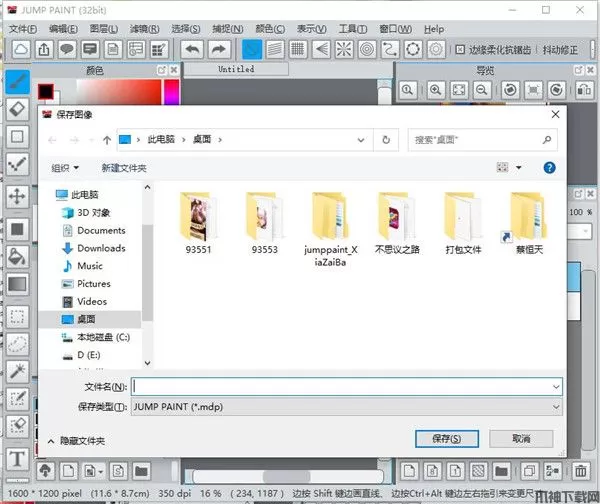Select the Magic Wand tool
600x504 pixels.
click(x=17, y=371)
